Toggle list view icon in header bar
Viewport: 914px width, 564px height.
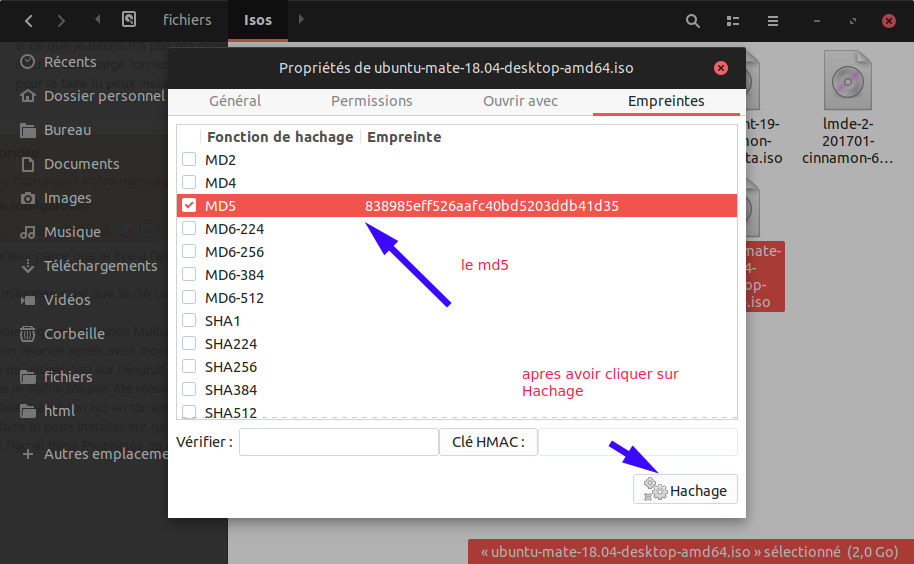733,21
